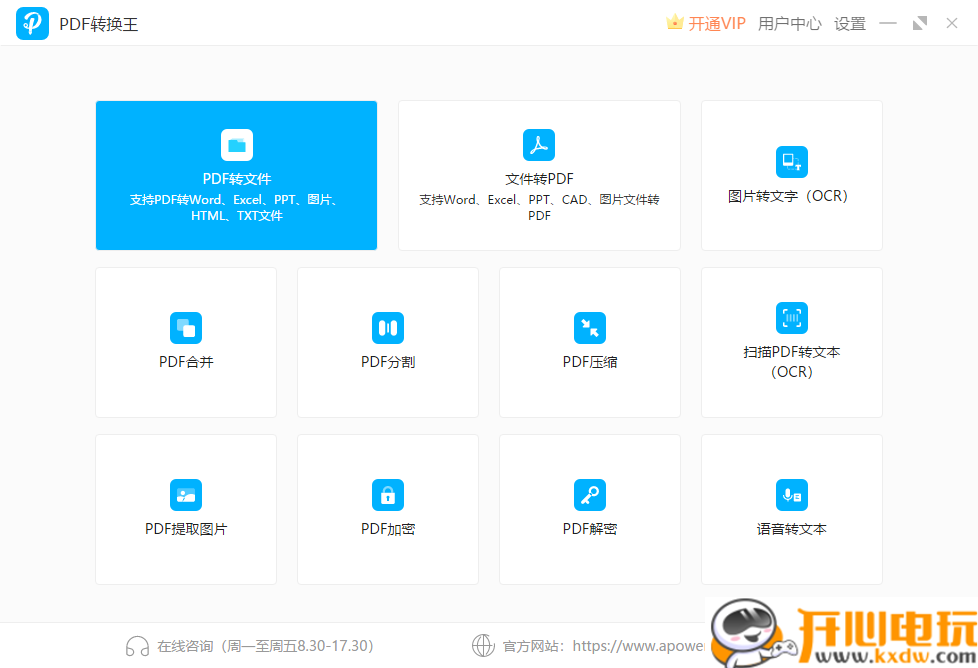Open the 文件转PDF tool

539,175
